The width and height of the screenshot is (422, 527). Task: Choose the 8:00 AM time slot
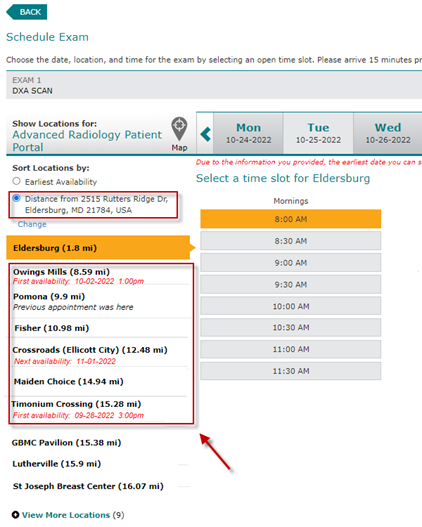tap(291, 219)
